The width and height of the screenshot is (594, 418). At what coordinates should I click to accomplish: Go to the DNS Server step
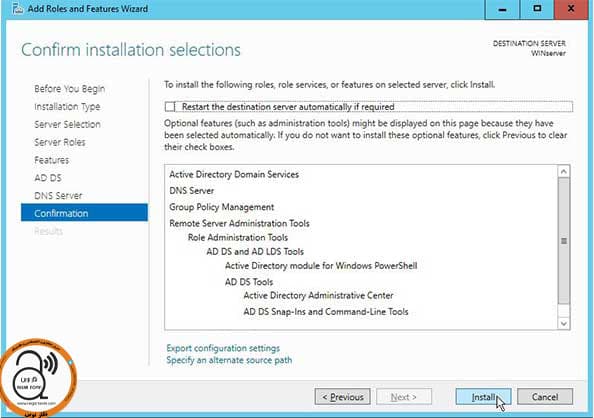pyautogui.click(x=58, y=196)
